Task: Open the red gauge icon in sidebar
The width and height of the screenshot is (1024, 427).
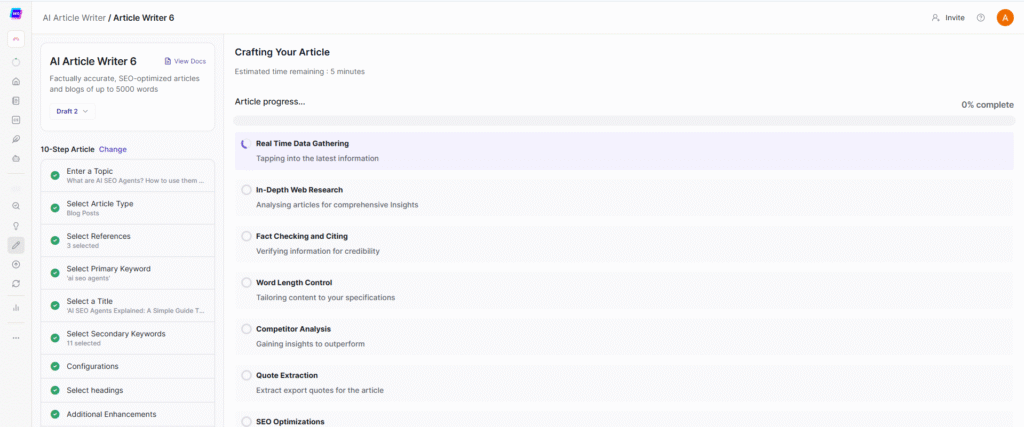Action: pos(16,39)
